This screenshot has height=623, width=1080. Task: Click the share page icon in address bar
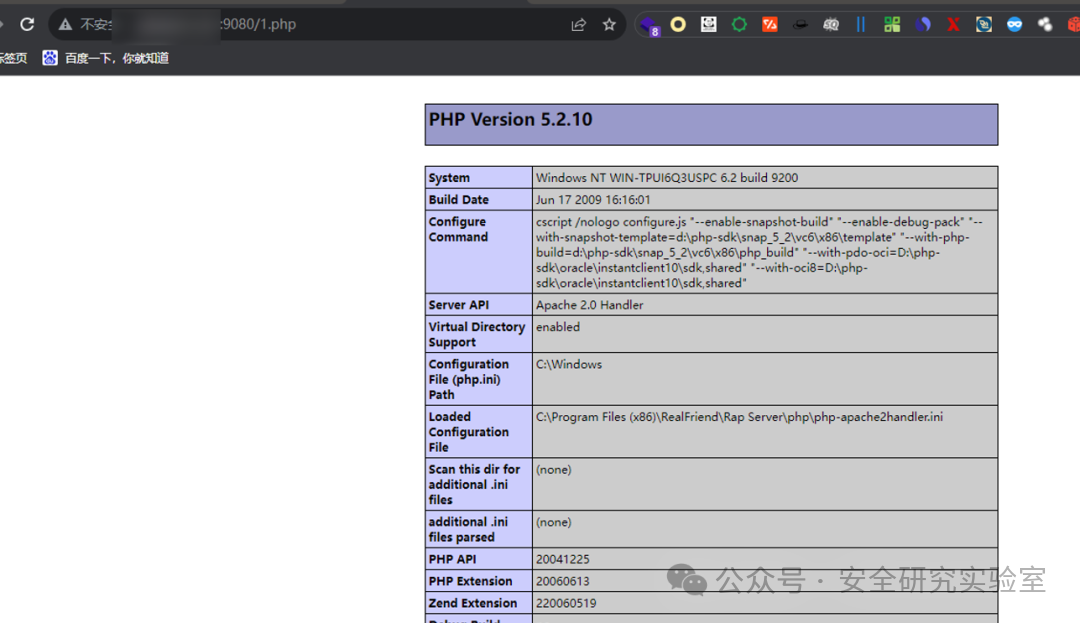point(579,25)
